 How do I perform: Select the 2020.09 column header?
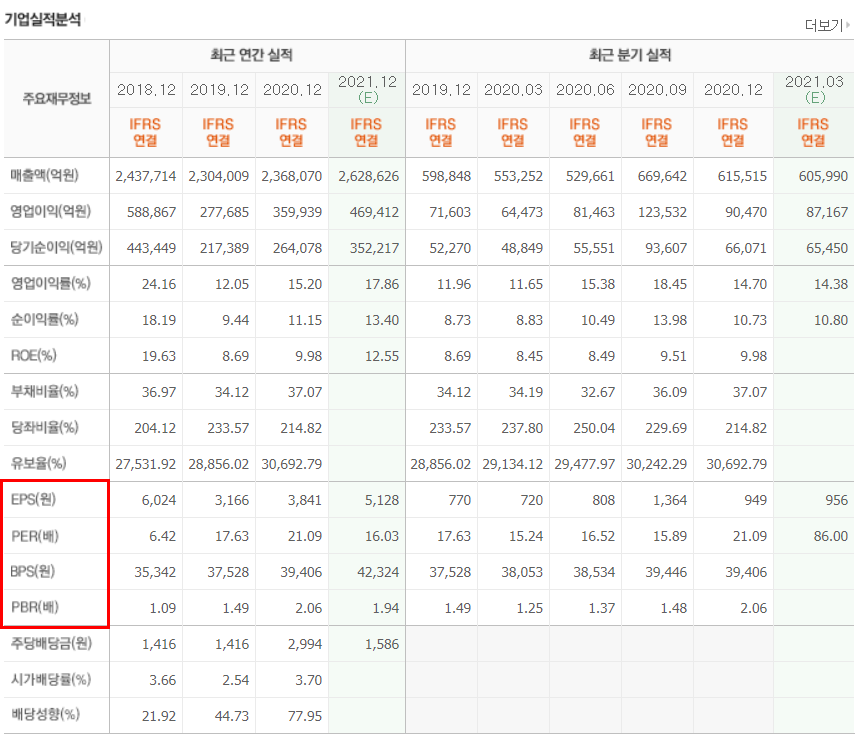(x=657, y=90)
